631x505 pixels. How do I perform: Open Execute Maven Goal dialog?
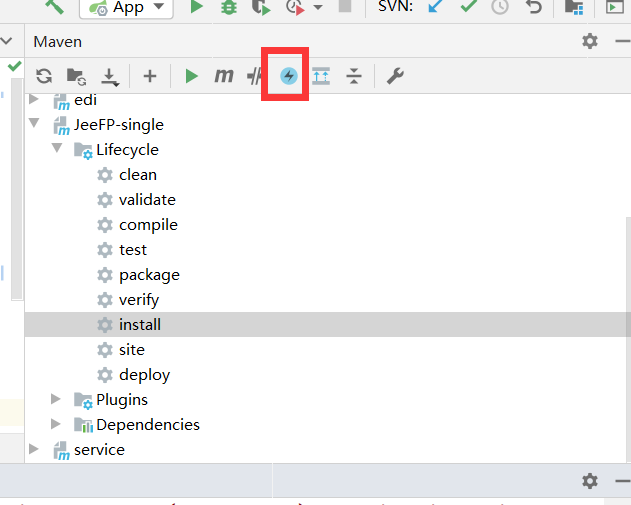pos(224,75)
